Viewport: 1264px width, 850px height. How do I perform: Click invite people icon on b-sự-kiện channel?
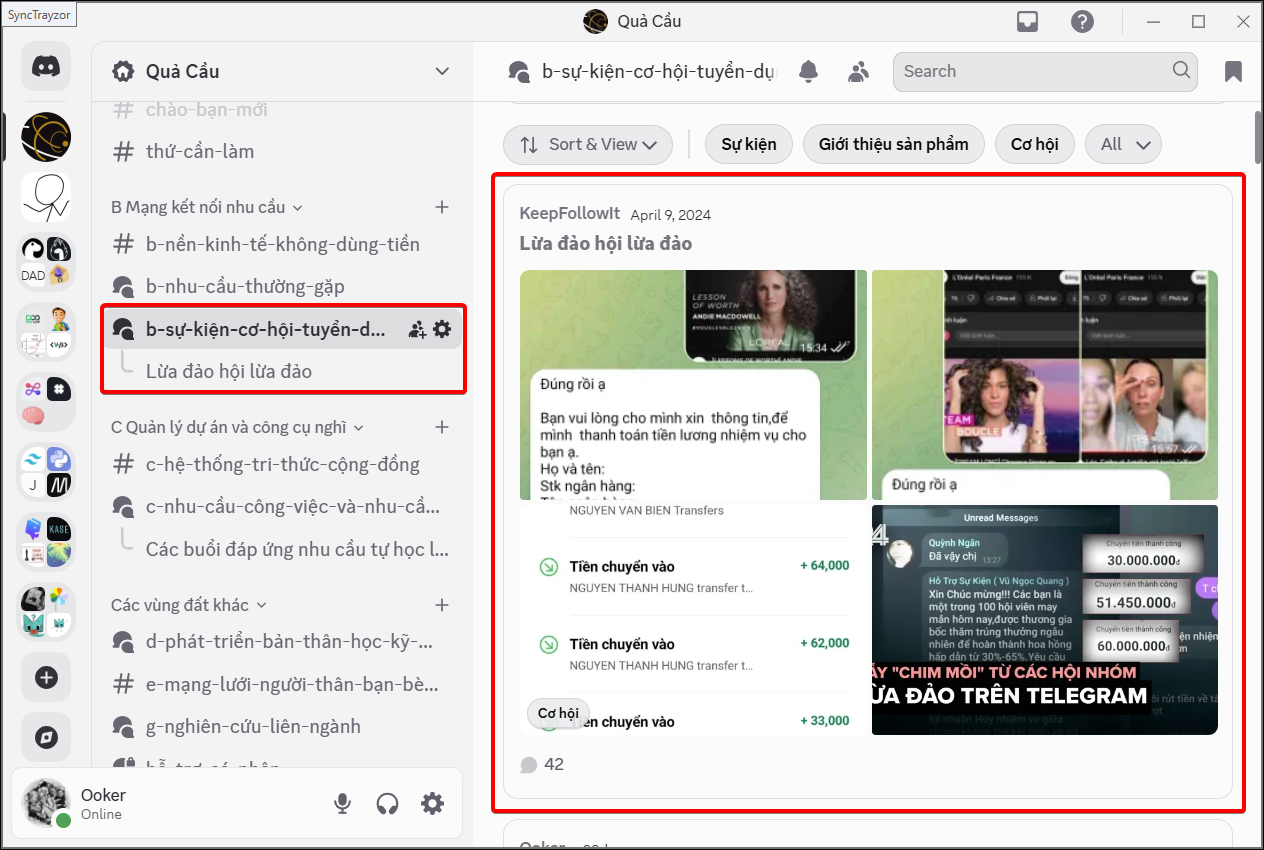point(417,329)
